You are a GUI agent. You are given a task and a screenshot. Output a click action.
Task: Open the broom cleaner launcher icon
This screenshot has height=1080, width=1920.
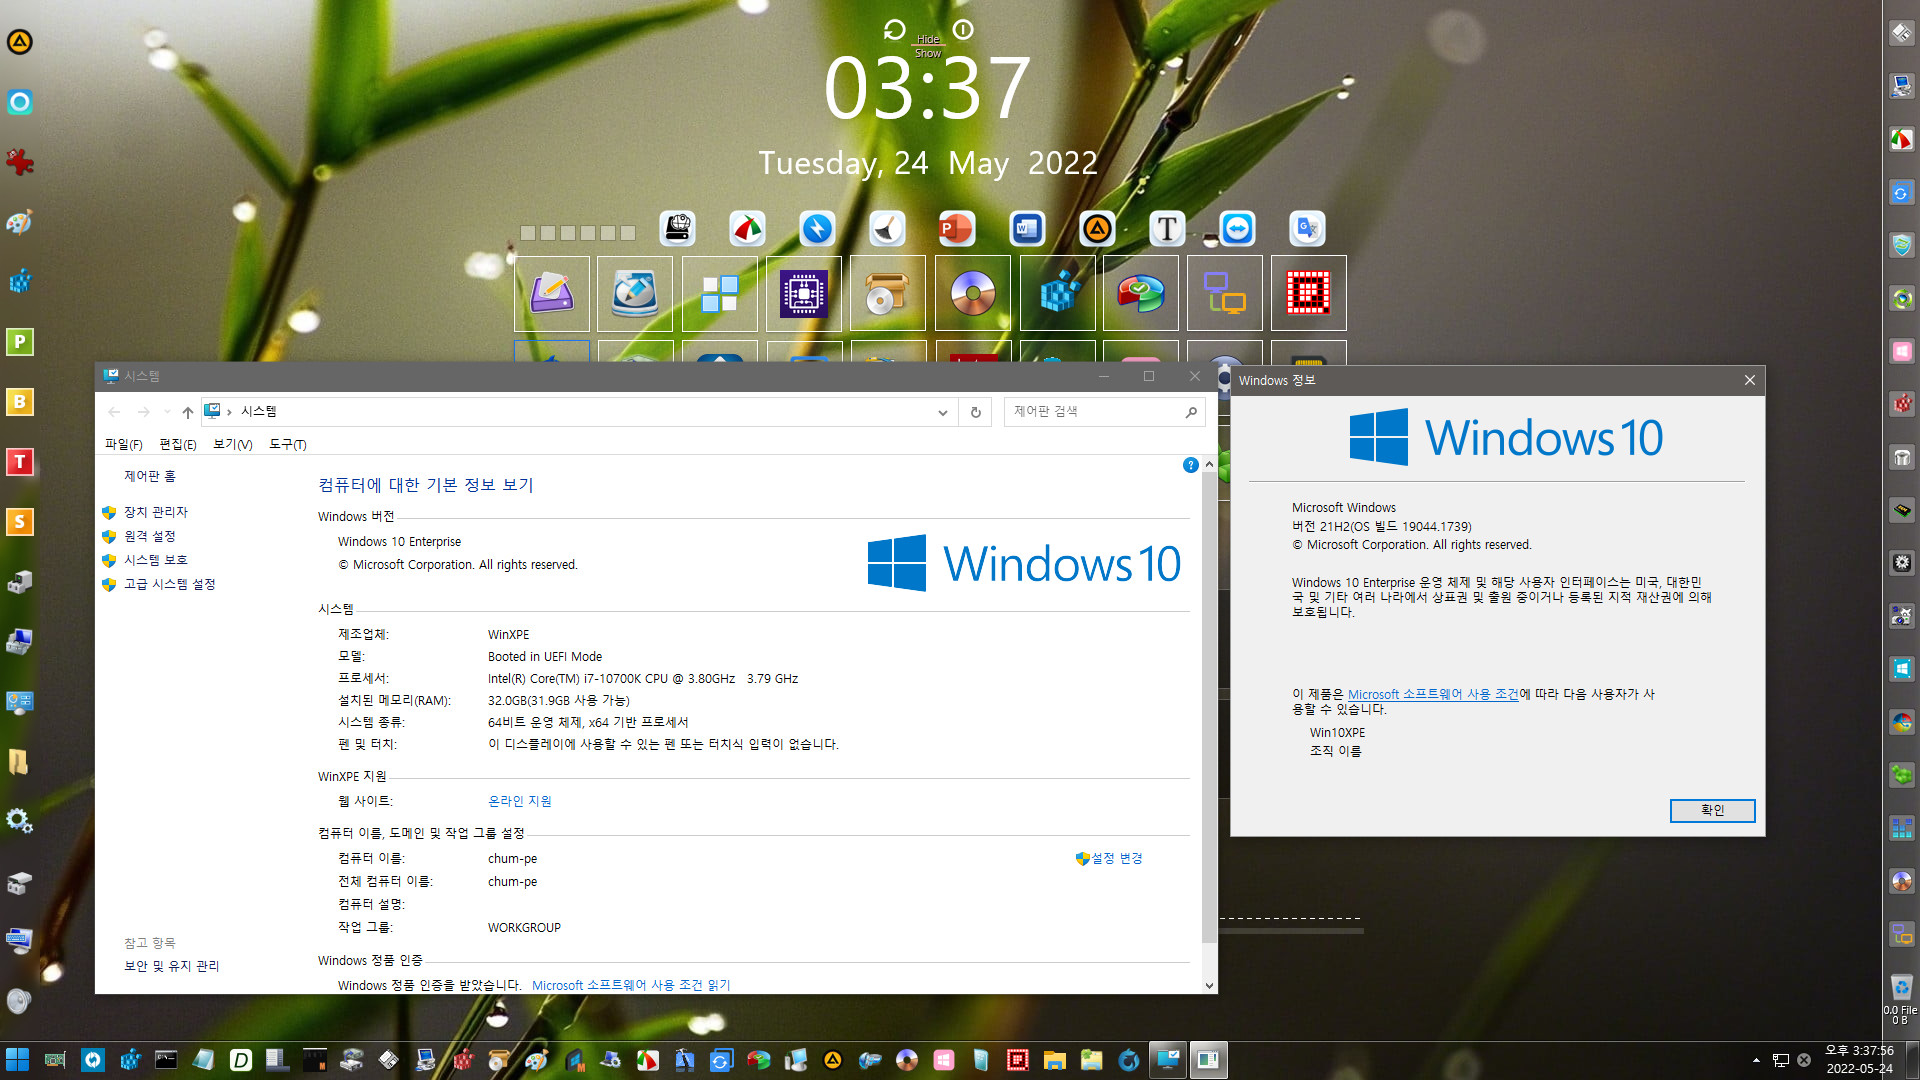point(887,229)
